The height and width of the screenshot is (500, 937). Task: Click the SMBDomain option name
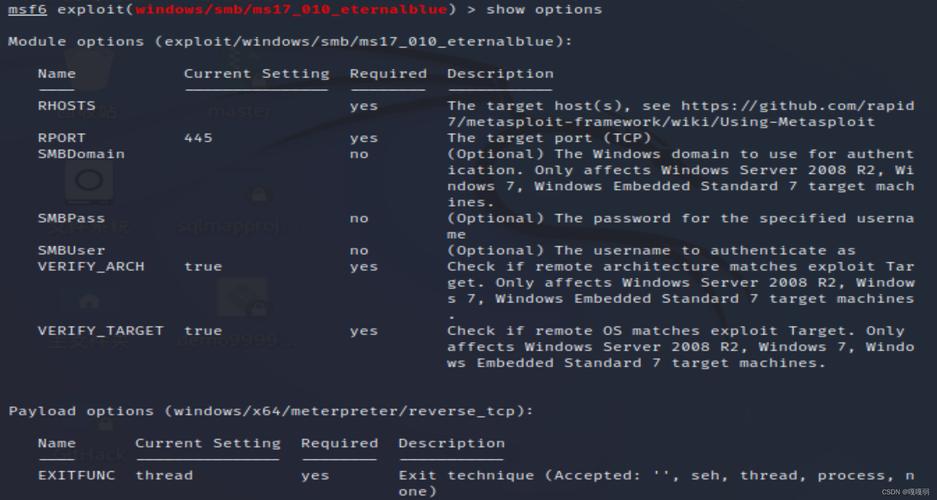click(x=81, y=154)
